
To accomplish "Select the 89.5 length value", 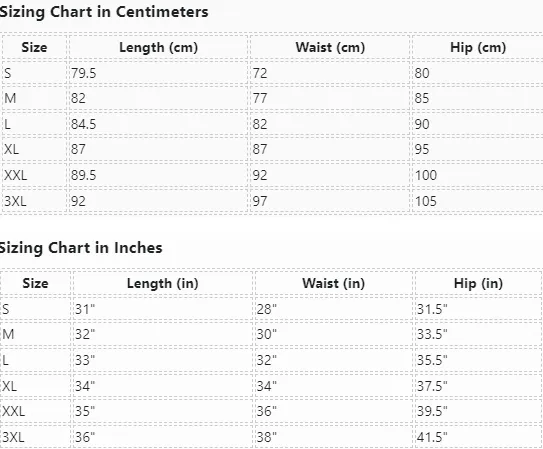I will [x=83, y=175].
